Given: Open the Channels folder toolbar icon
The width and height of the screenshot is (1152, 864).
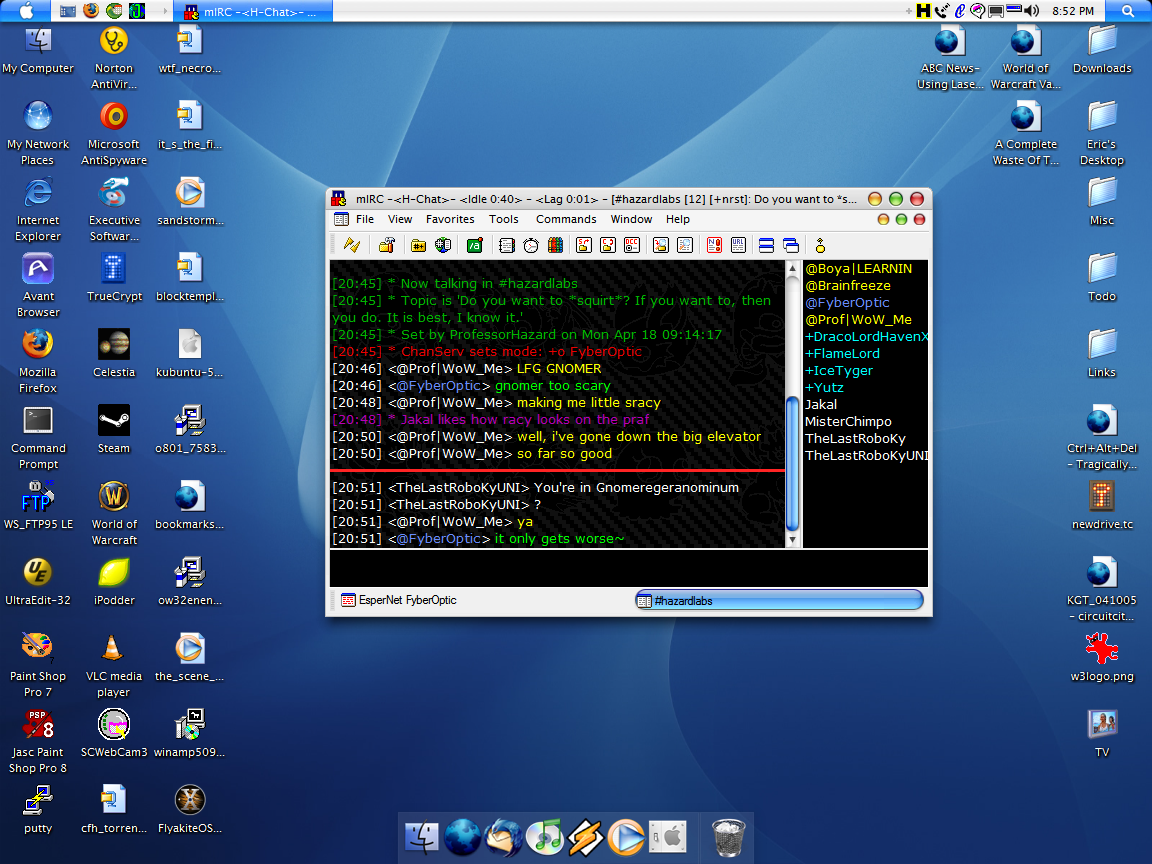Looking at the screenshot, I should [x=418, y=245].
